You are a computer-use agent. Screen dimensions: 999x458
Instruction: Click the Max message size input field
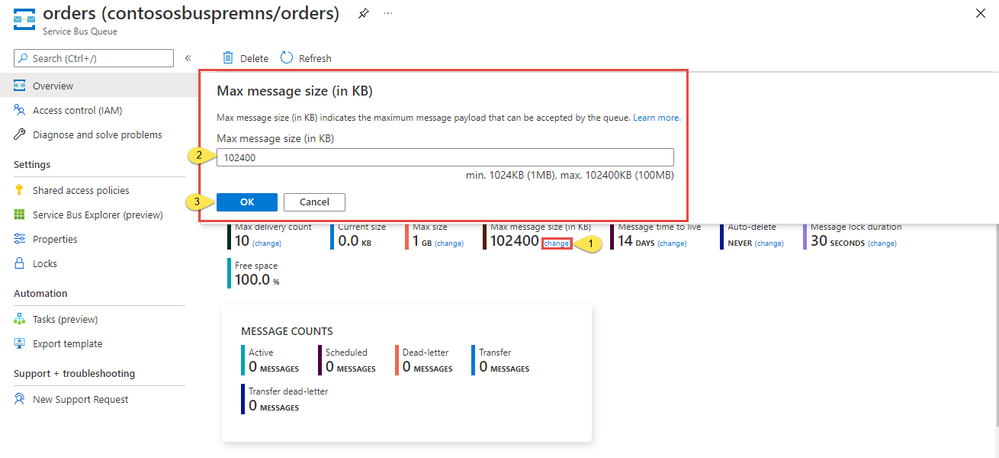tap(445, 157)
